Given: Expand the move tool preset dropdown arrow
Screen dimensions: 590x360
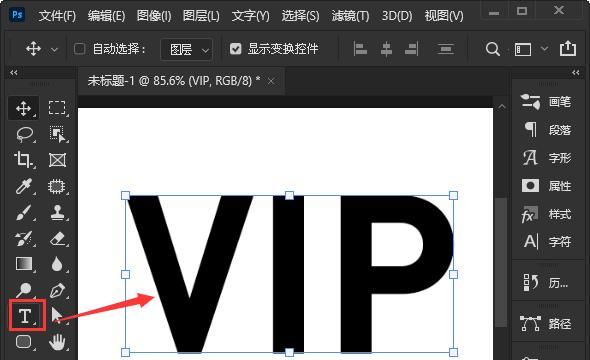Looking at the screenshot, I should [55, 49].
